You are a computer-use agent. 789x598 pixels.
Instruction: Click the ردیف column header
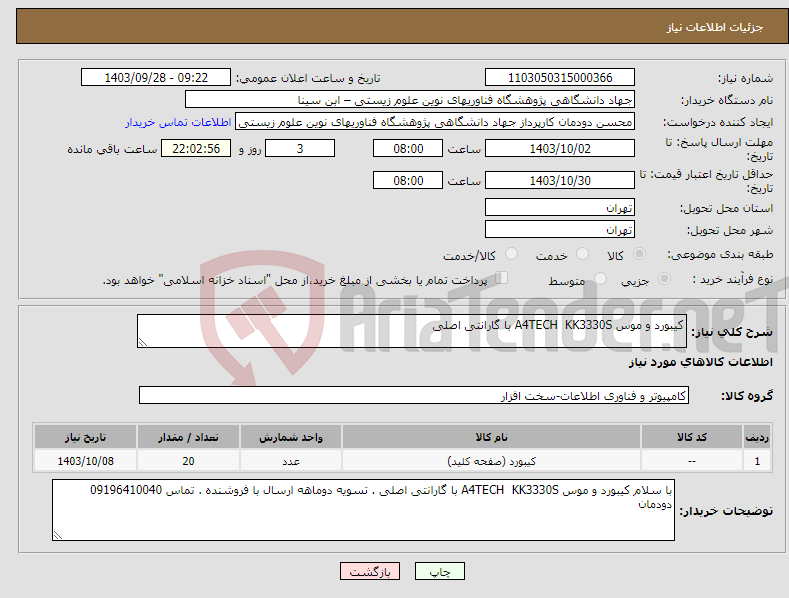(757, 437)
